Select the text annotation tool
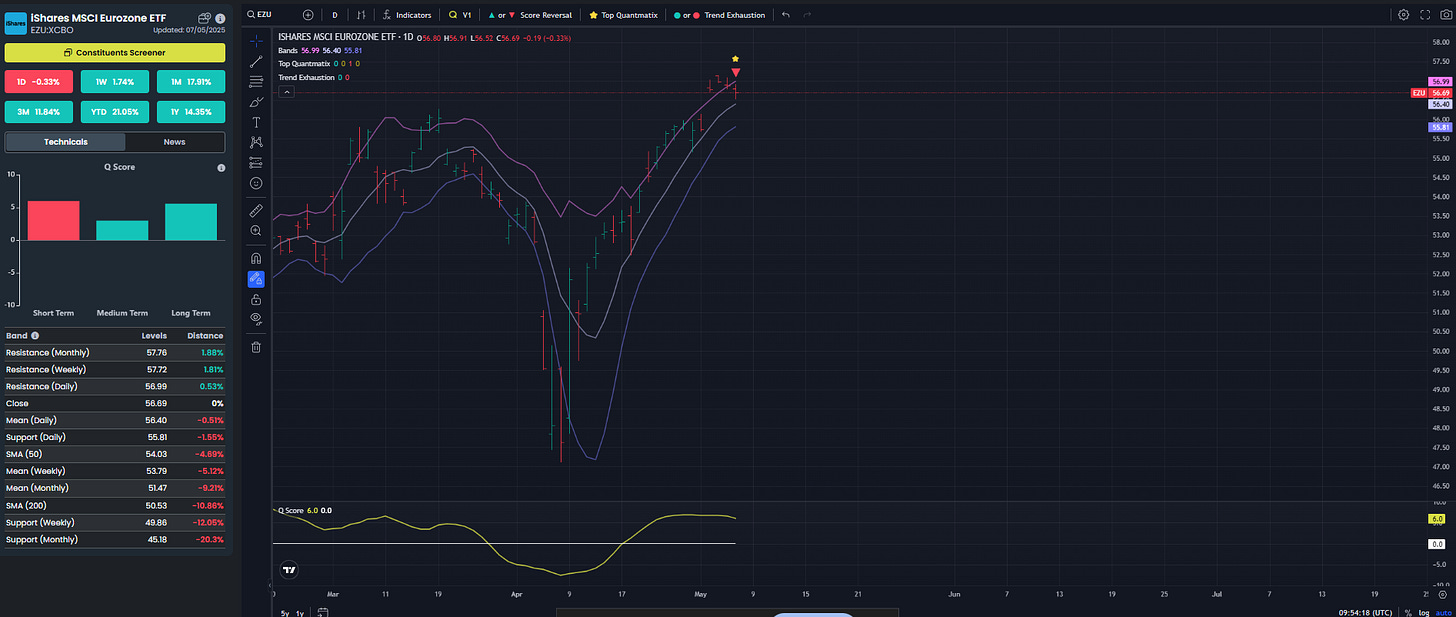Image resolution: width=1456 pixels, height=617 pixels. (x=257, y=122)
